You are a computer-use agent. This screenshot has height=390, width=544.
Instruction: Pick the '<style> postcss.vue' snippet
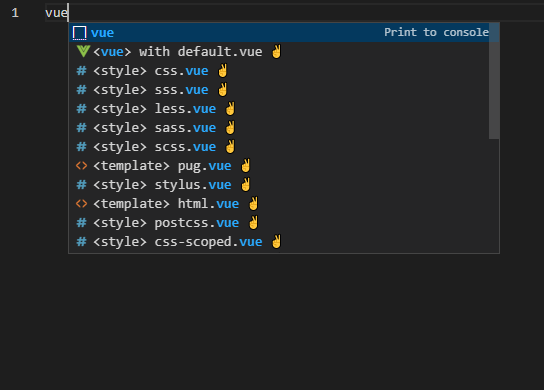pos(284,223)
